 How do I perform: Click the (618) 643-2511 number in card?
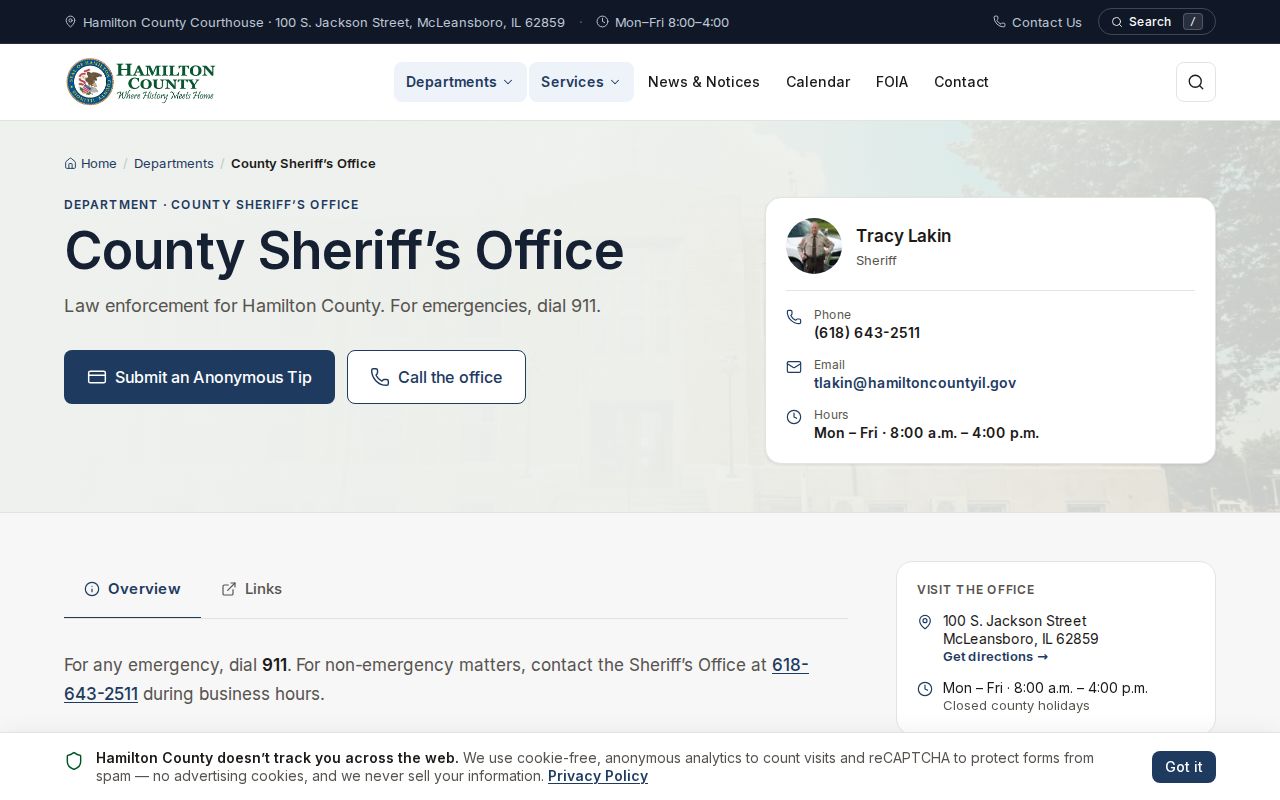coord(867,333)
